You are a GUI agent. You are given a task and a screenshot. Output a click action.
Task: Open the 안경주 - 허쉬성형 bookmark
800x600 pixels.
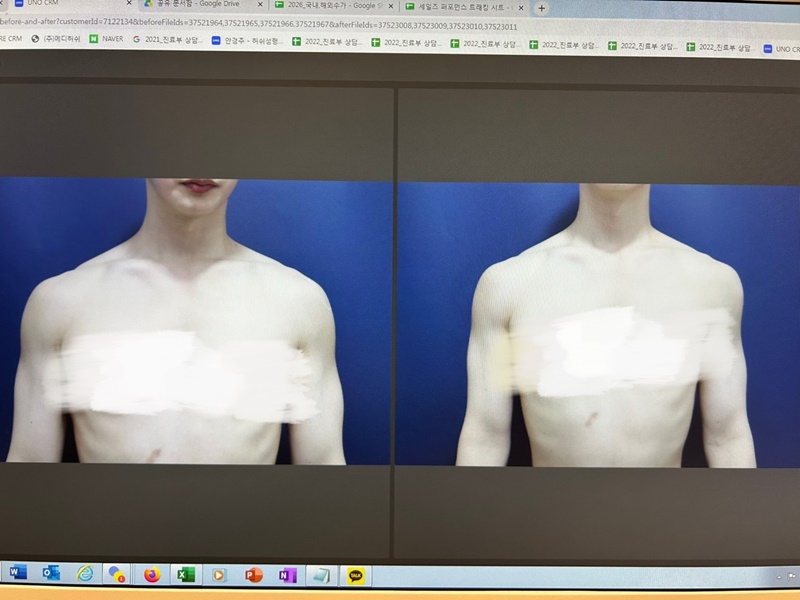point(247,40)
